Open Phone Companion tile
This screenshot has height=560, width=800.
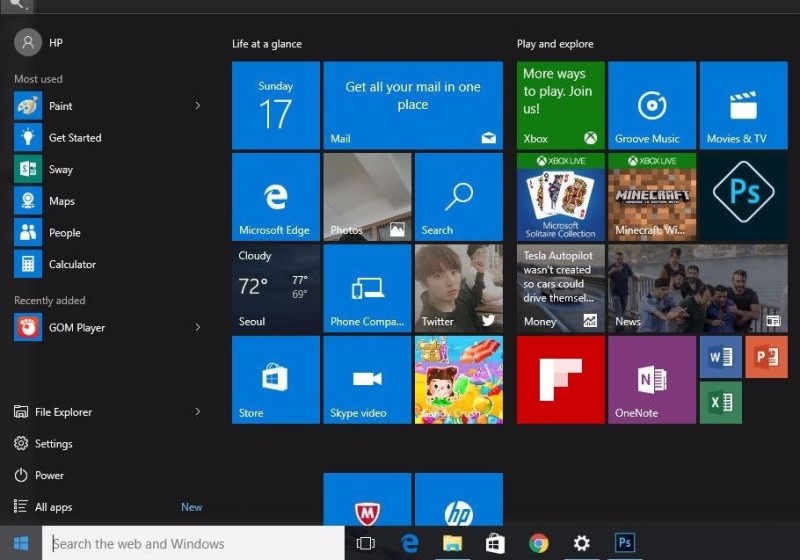tap(367, 288)
